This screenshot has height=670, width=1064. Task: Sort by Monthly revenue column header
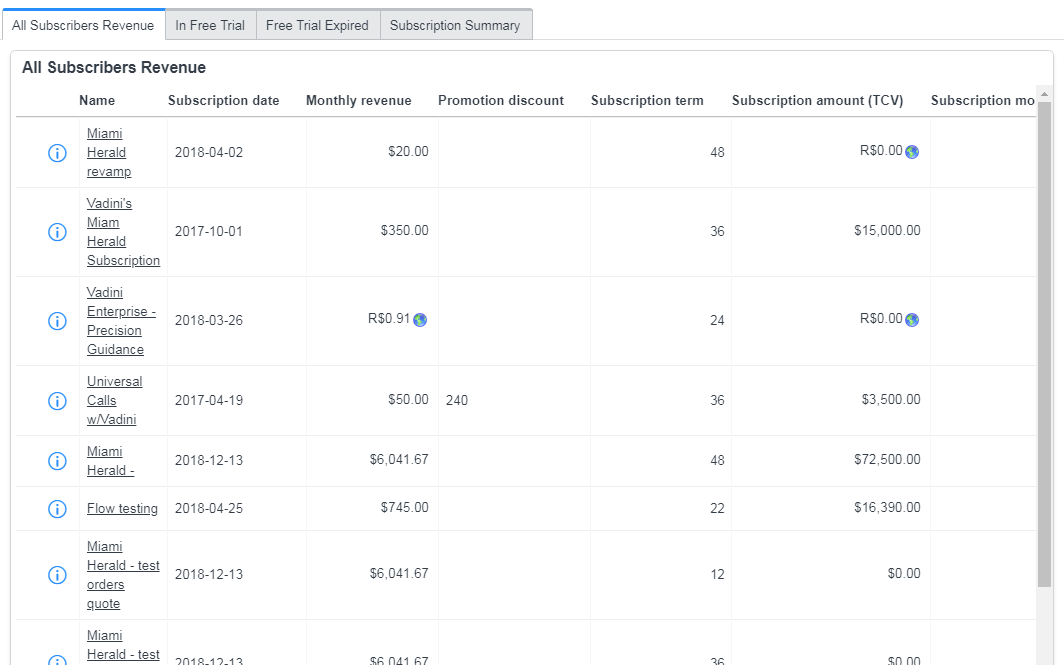[358, 100]
